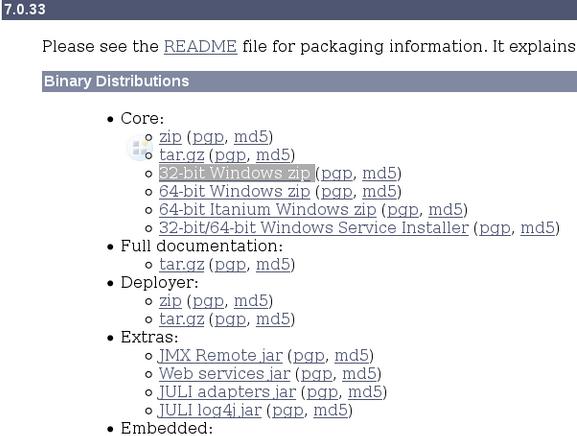
Task: Download the 64-bit Windows zip
Action: (x=235, y=191)
